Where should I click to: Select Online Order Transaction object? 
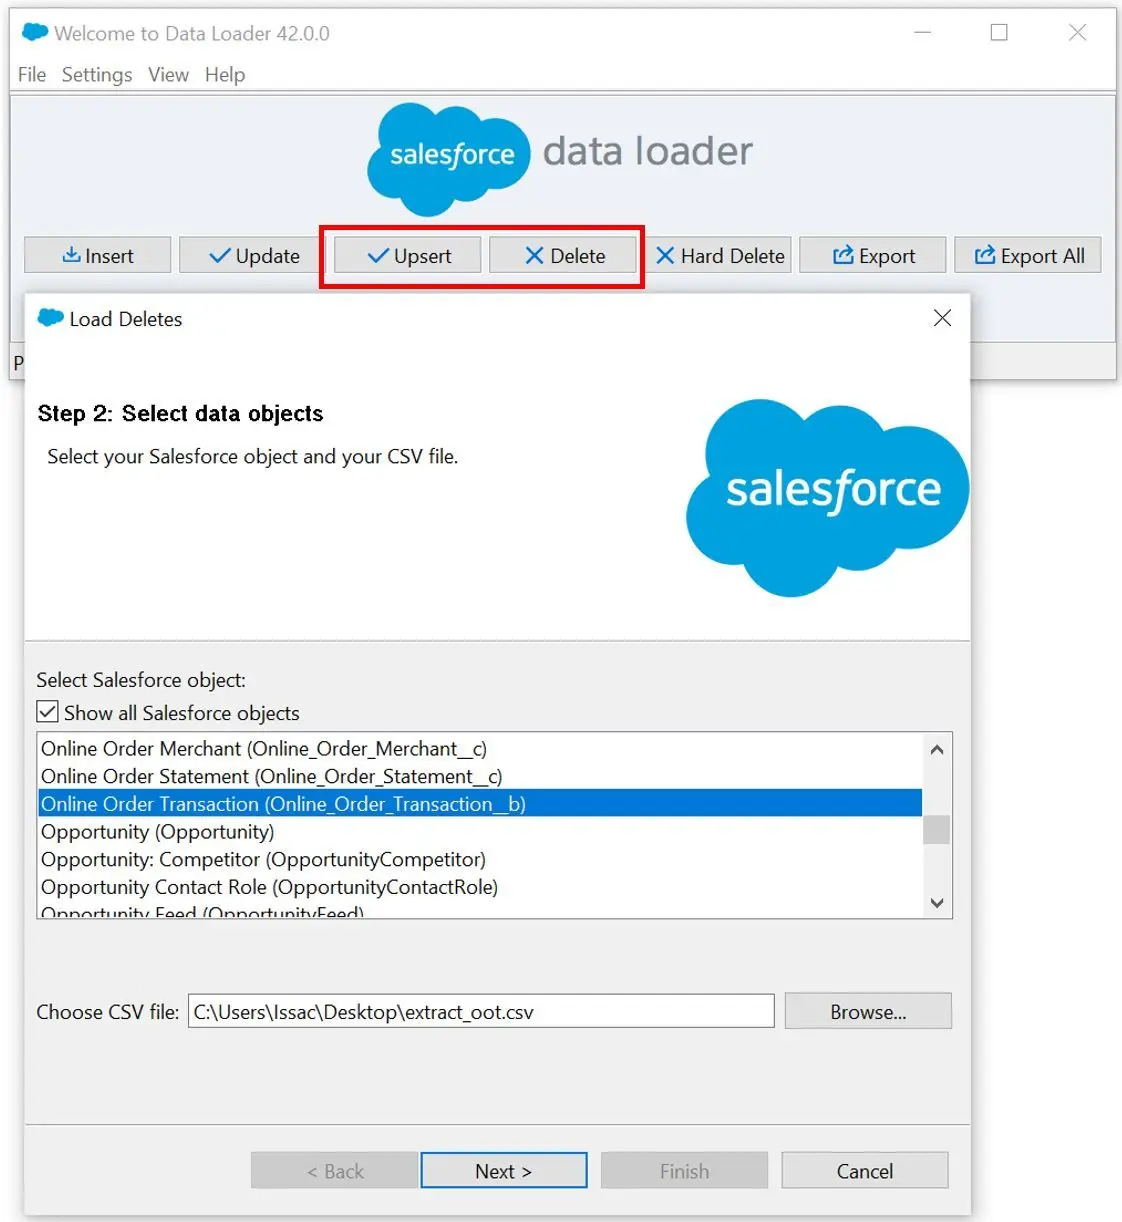click(480, 803)
